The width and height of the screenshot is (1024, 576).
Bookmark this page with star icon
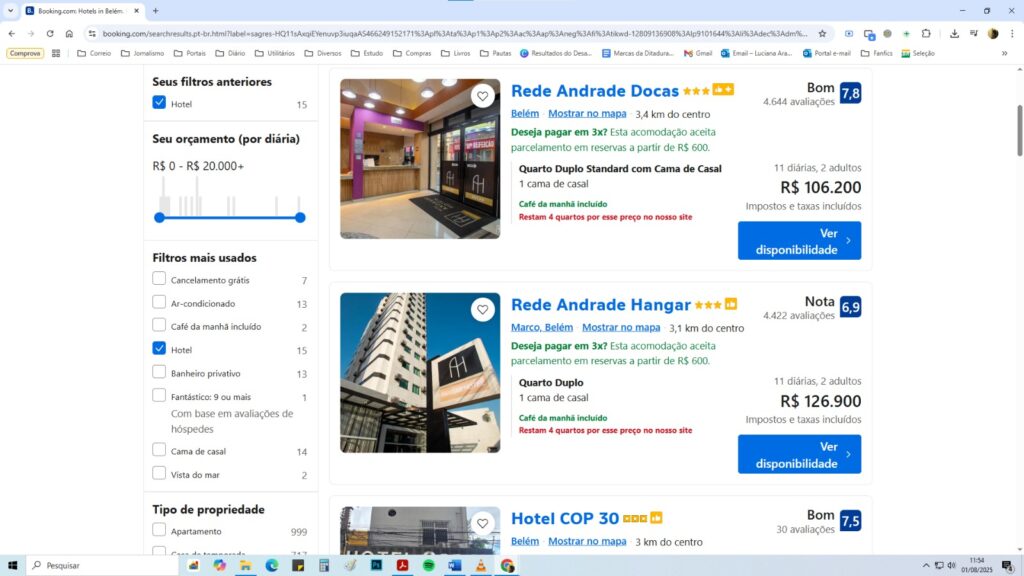[x=822, y=33]
